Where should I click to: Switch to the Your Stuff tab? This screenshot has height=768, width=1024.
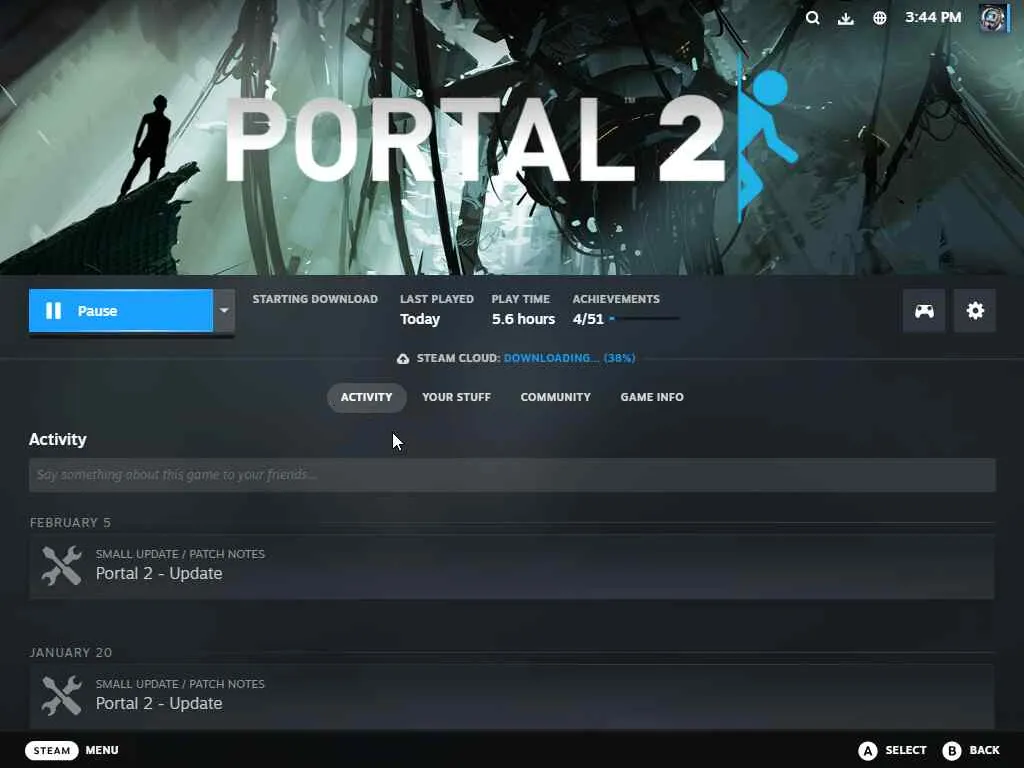pyautogui.click(x=456, y=397)
